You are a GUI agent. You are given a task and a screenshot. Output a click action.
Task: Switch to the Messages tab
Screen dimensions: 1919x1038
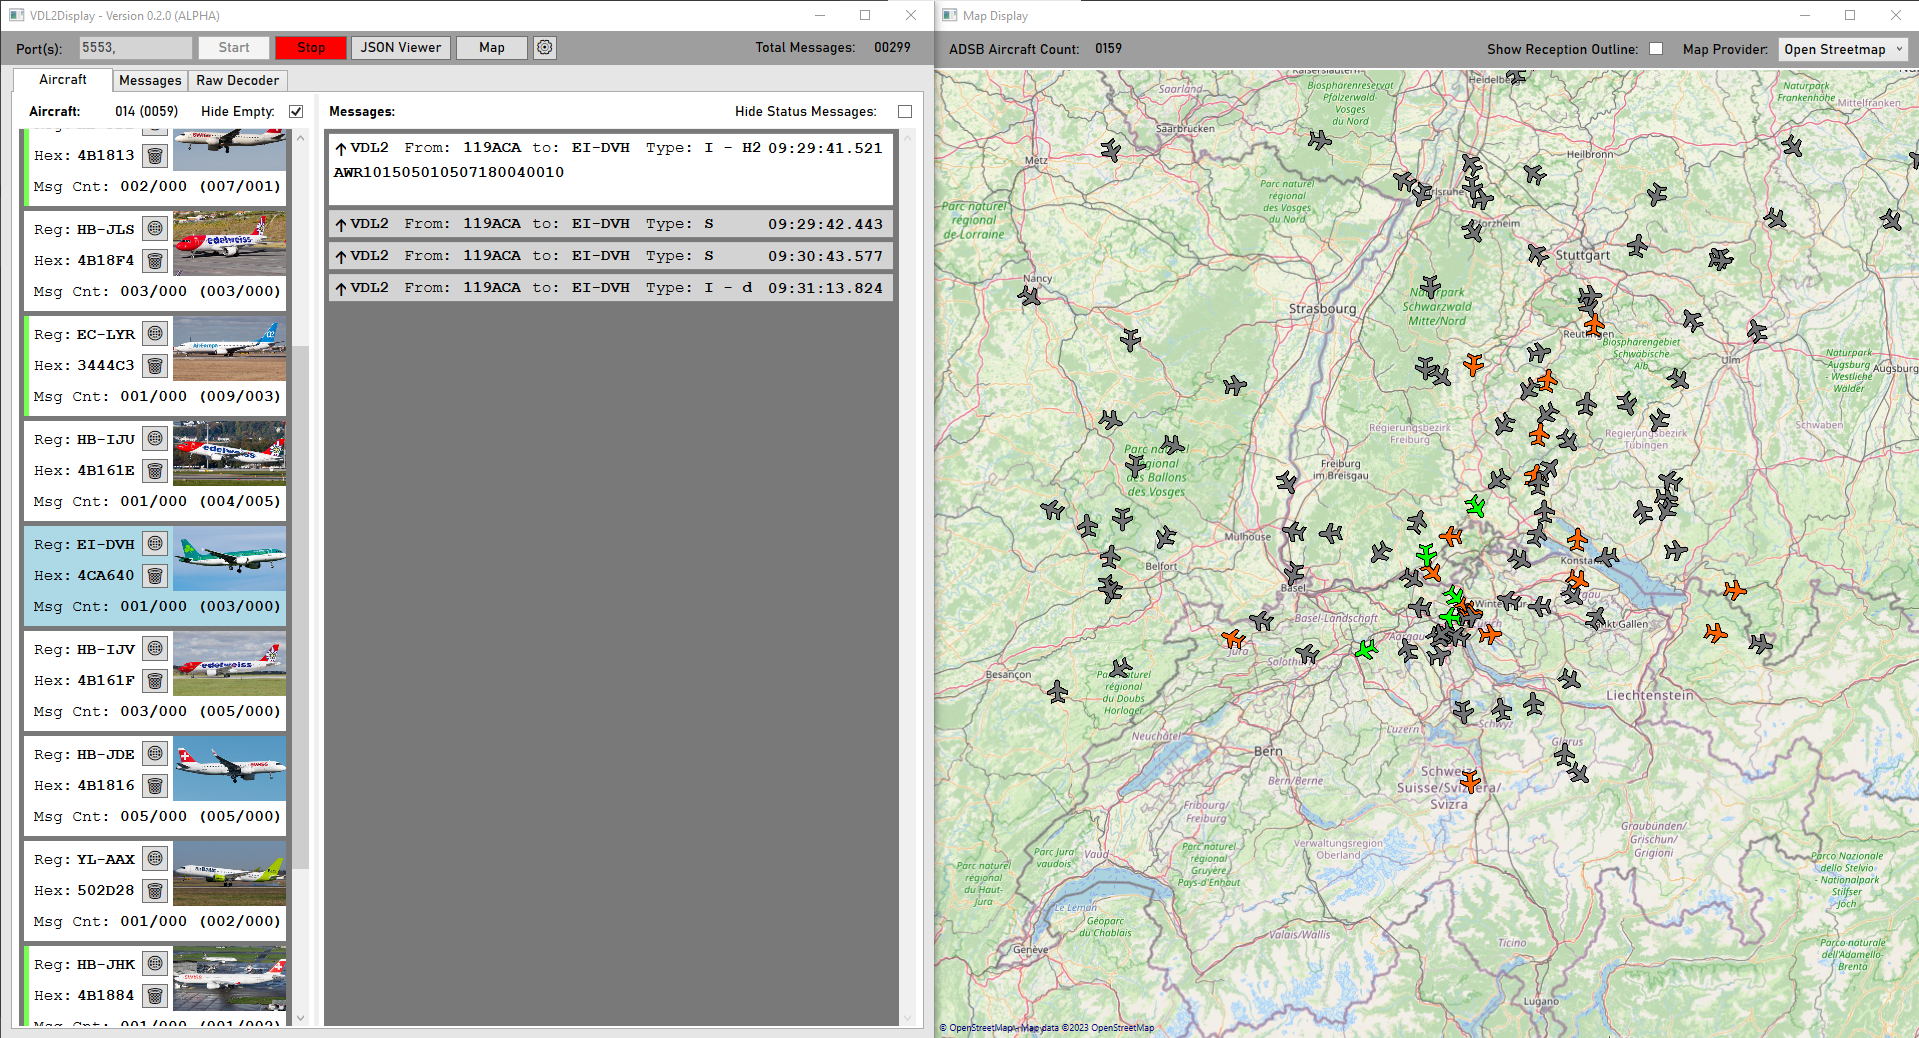pos(150,81)
